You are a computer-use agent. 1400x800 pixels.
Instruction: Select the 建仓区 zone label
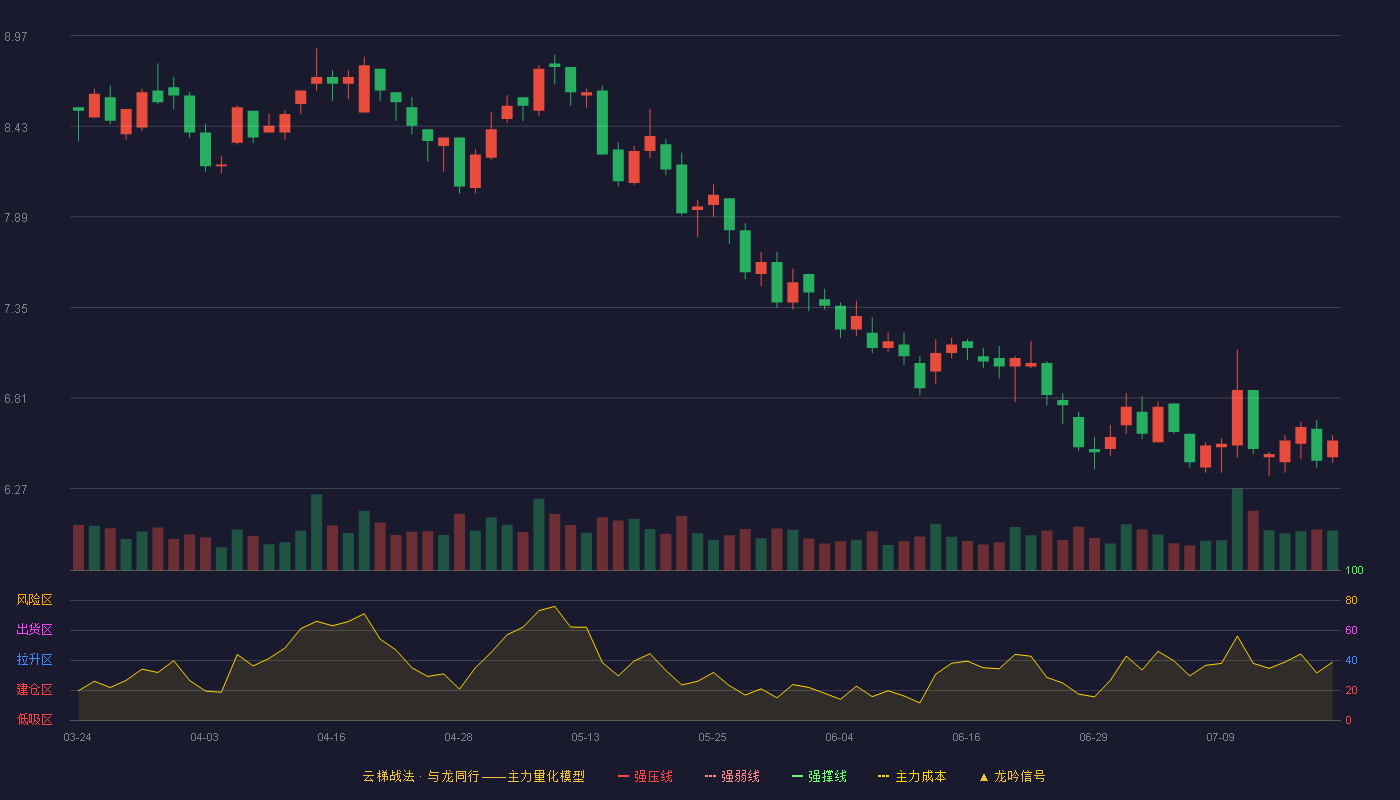click(x=34, y=690)
